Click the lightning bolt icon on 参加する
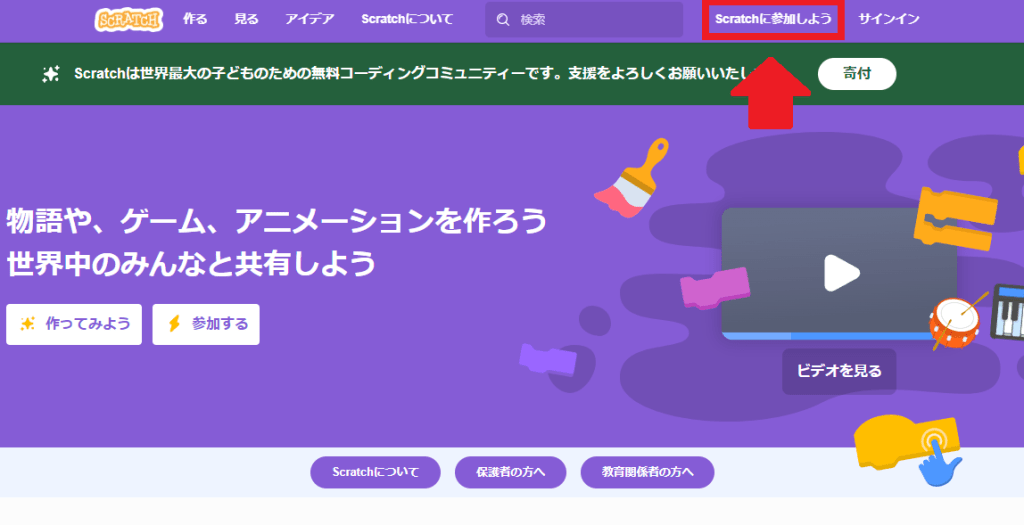1024x525 pixels. click(x=174, y=324)
